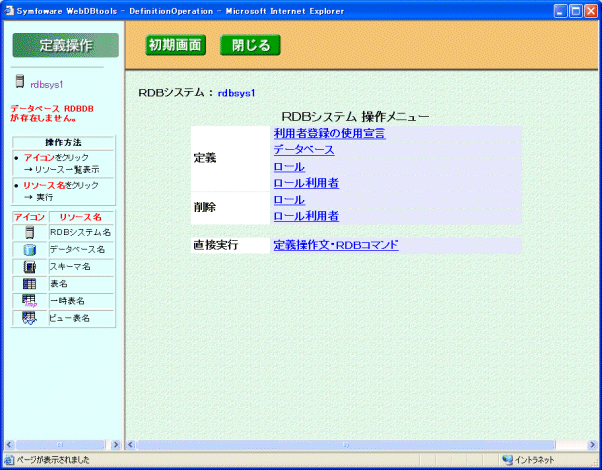Open 定義操作文・RDBコマンド direct execution link

(x=336, y=244)
